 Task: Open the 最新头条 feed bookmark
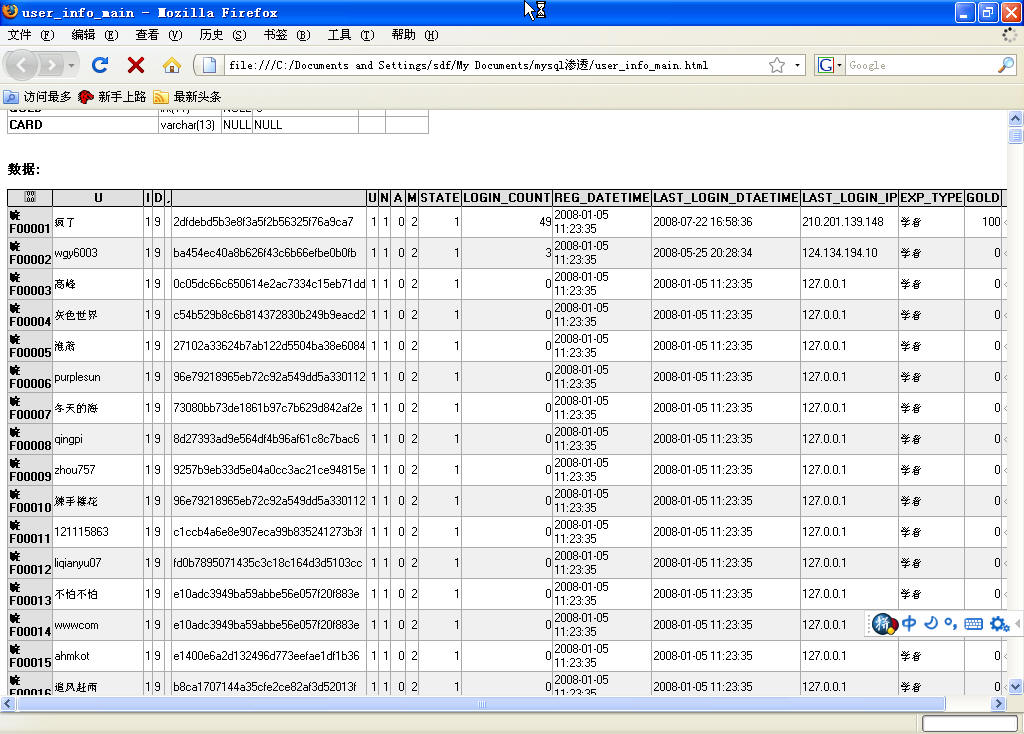187,97
